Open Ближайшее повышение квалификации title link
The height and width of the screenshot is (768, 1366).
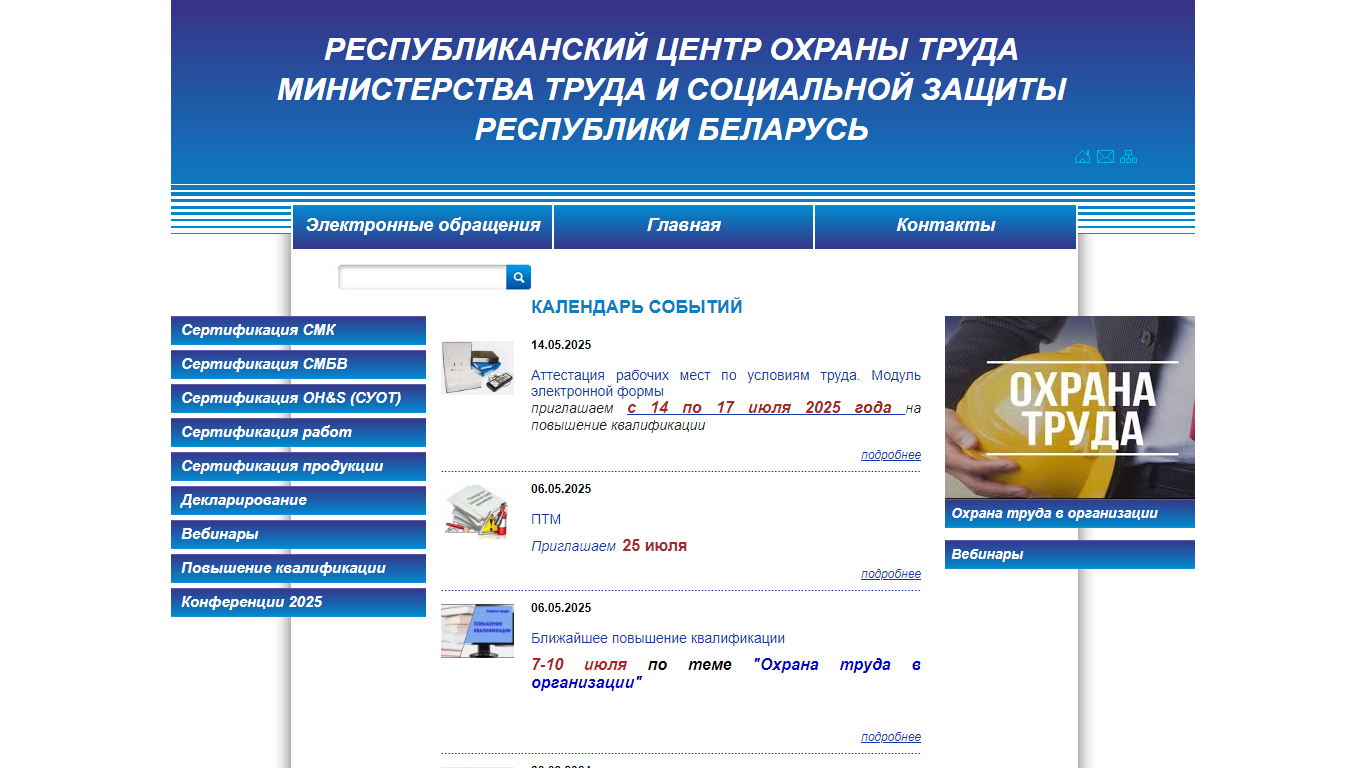[x=658, y=639]
